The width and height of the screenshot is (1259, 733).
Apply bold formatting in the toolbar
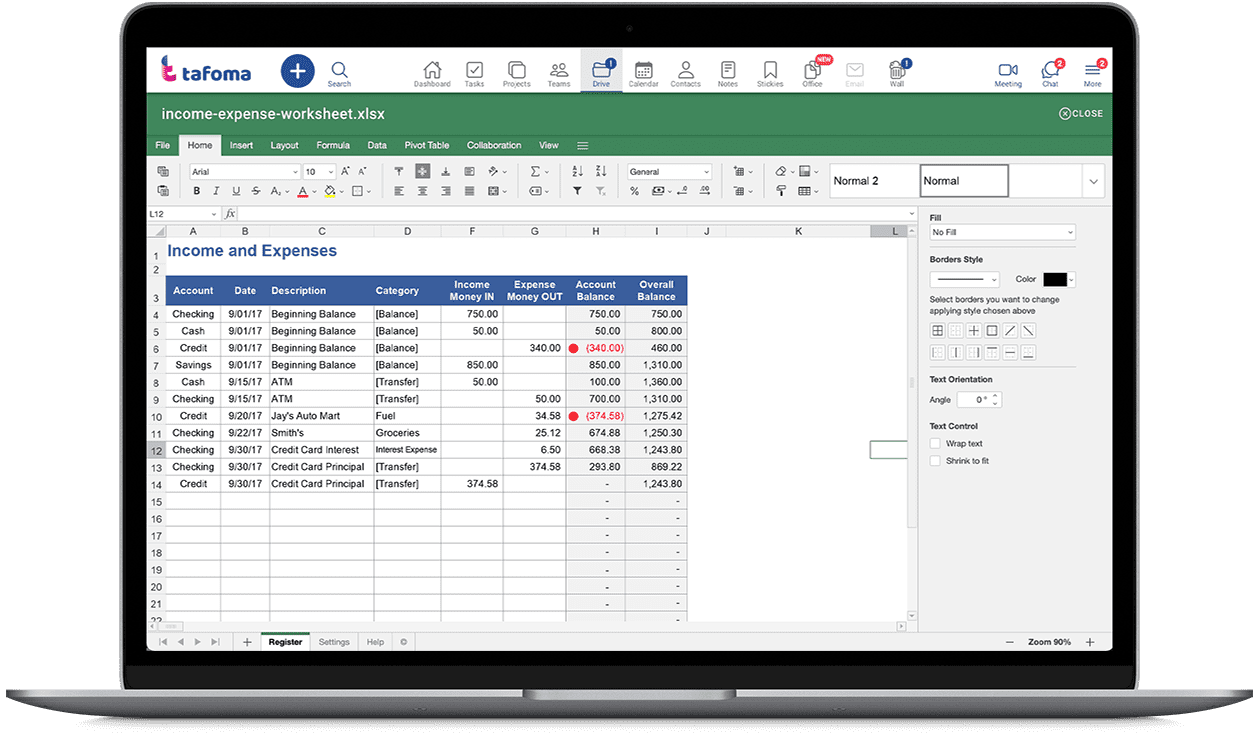[197, 191]
